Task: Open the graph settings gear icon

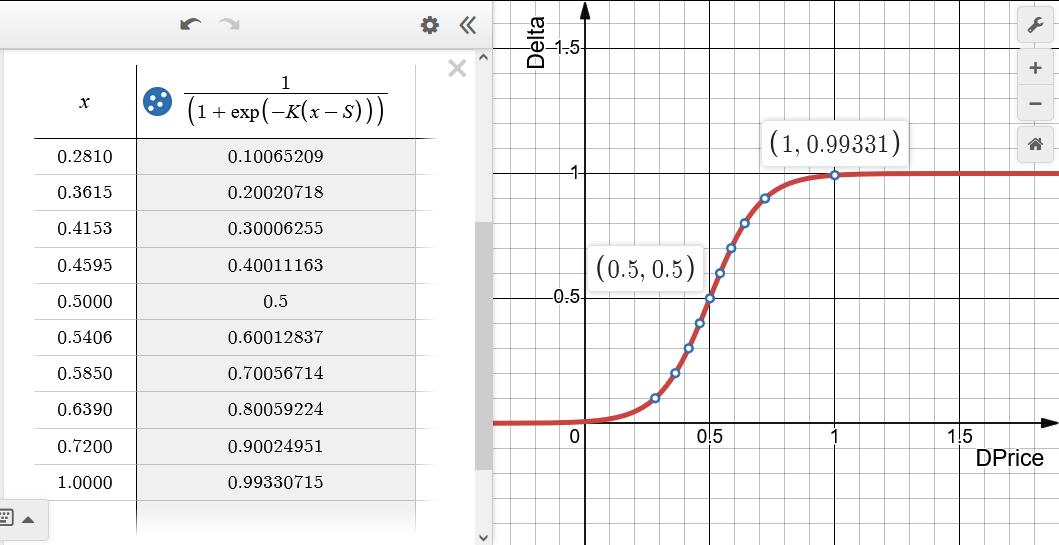Action: [x=430, y=26]
